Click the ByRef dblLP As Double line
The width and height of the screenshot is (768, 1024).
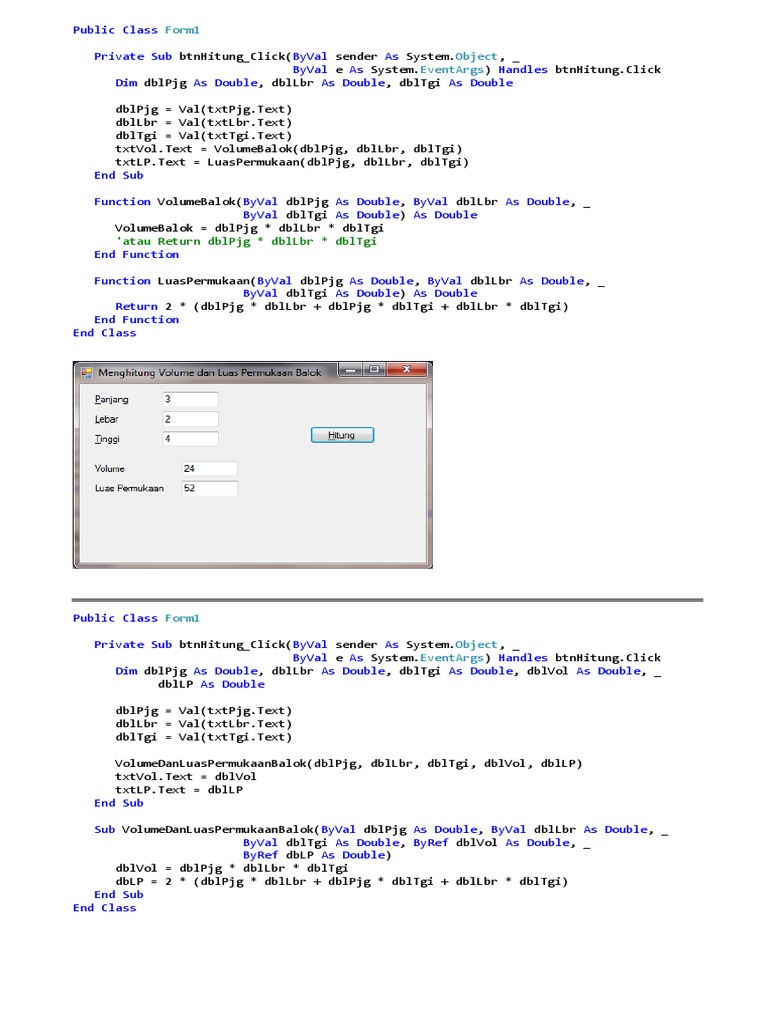[x=317, y=855]
